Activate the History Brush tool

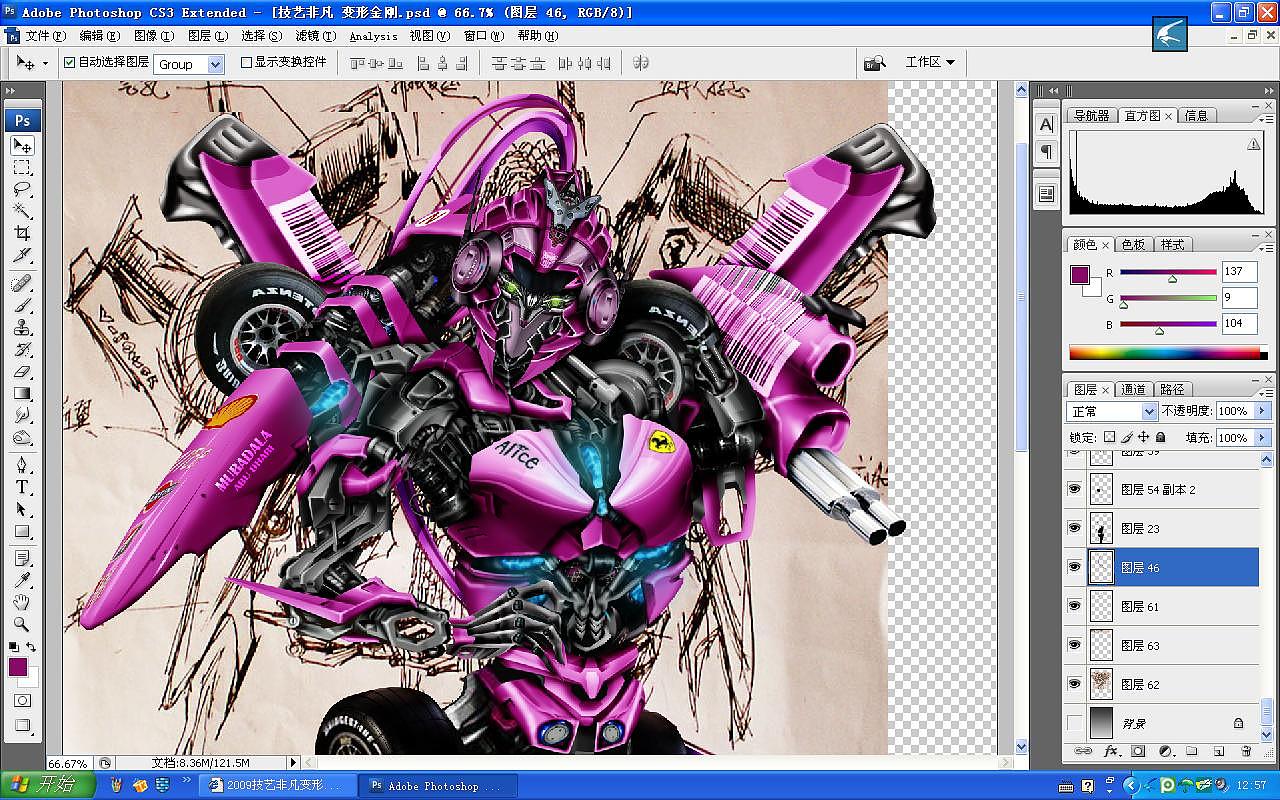pos(22,350)
